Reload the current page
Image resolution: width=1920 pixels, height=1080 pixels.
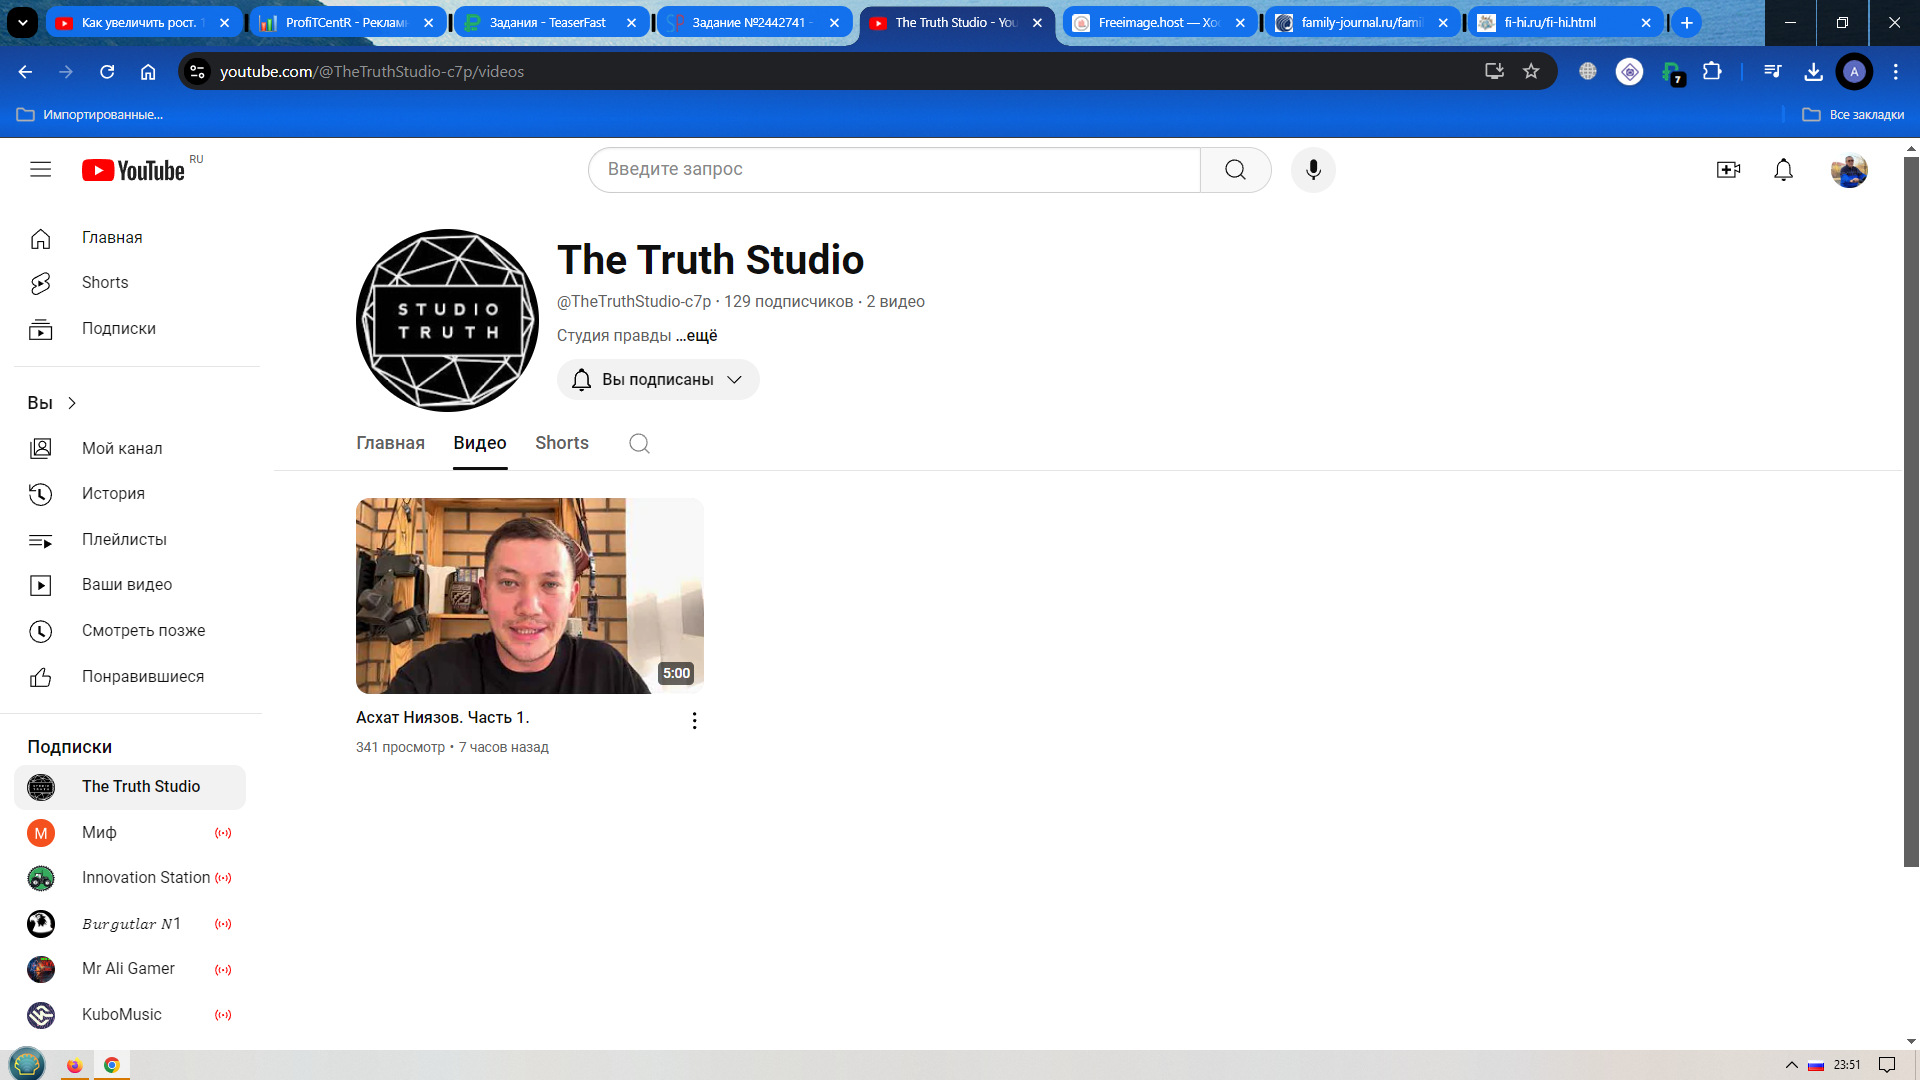107,72
